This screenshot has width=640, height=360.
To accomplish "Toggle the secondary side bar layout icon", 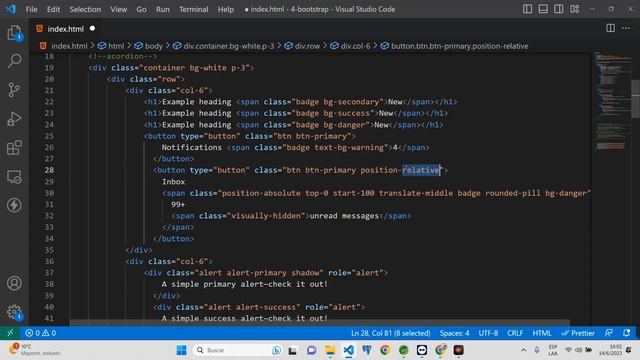I will [558, 9].
